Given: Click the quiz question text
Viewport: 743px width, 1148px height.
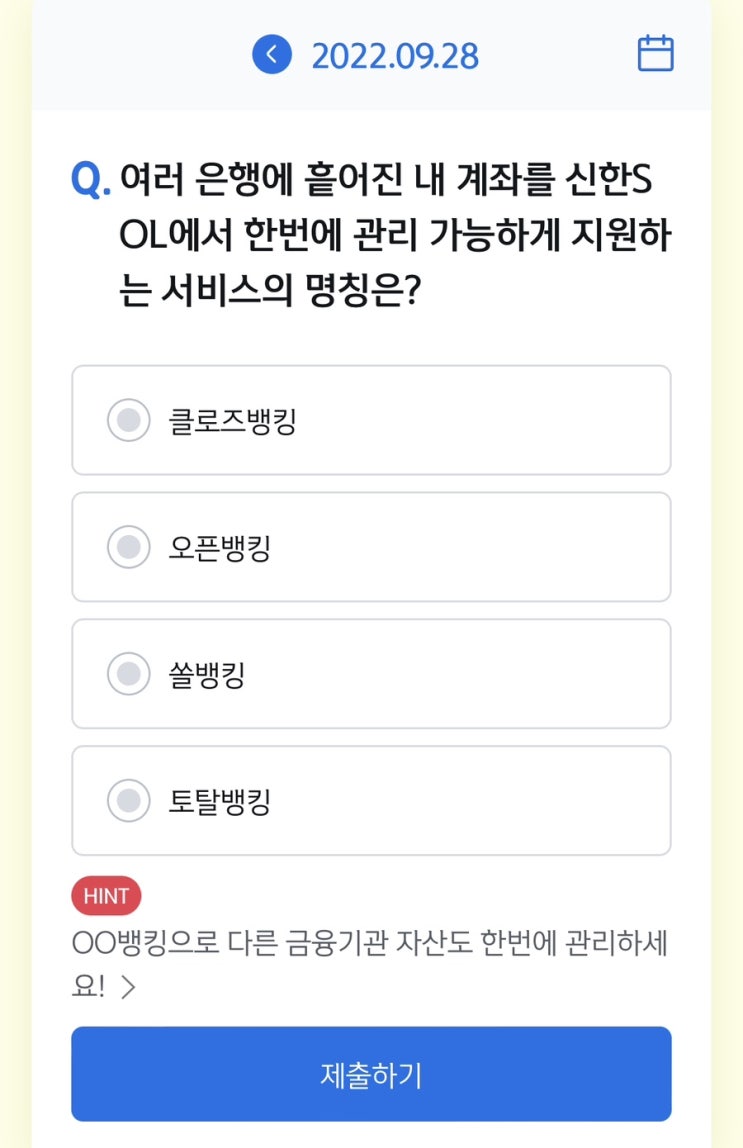Looking at the screenshot, I should click(395, 237).
